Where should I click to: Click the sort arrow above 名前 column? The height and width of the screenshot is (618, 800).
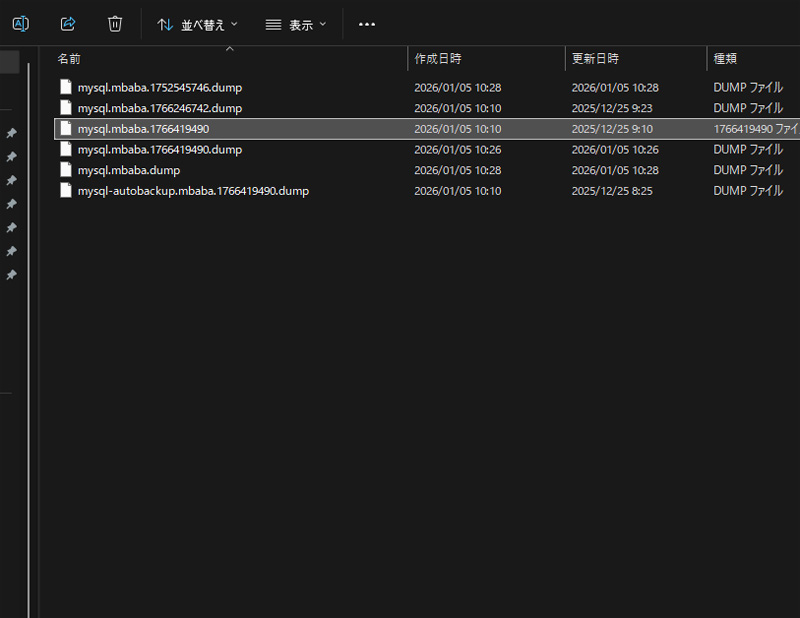point(229,48)
